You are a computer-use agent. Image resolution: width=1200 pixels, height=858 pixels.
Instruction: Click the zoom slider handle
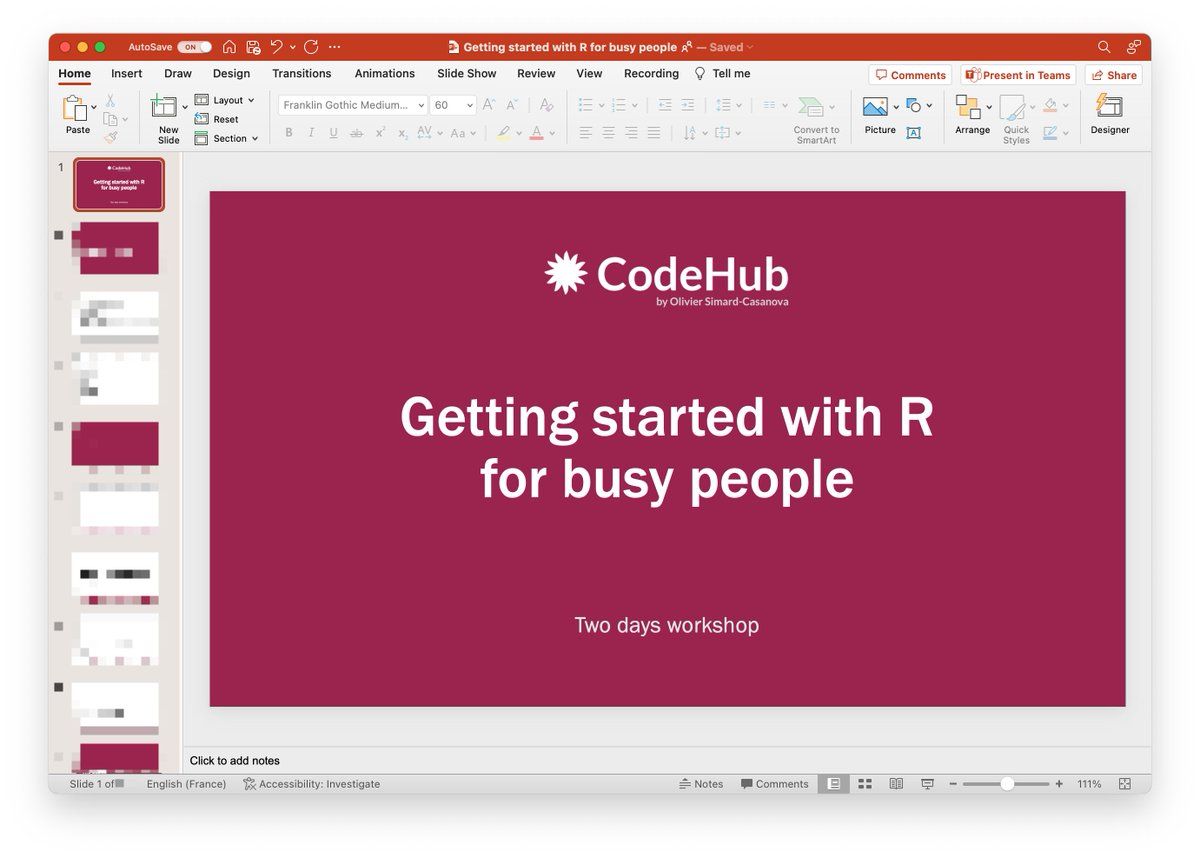pyautogui.click(x=1007, y=784)
